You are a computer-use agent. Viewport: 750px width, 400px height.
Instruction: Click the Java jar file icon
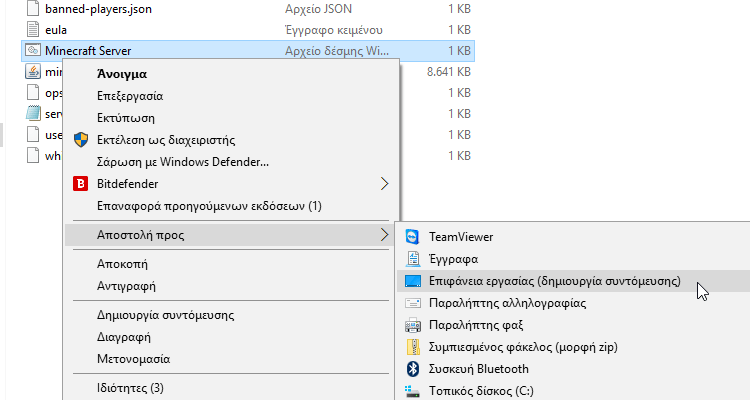pyautogui.click(x=33, y=72)
